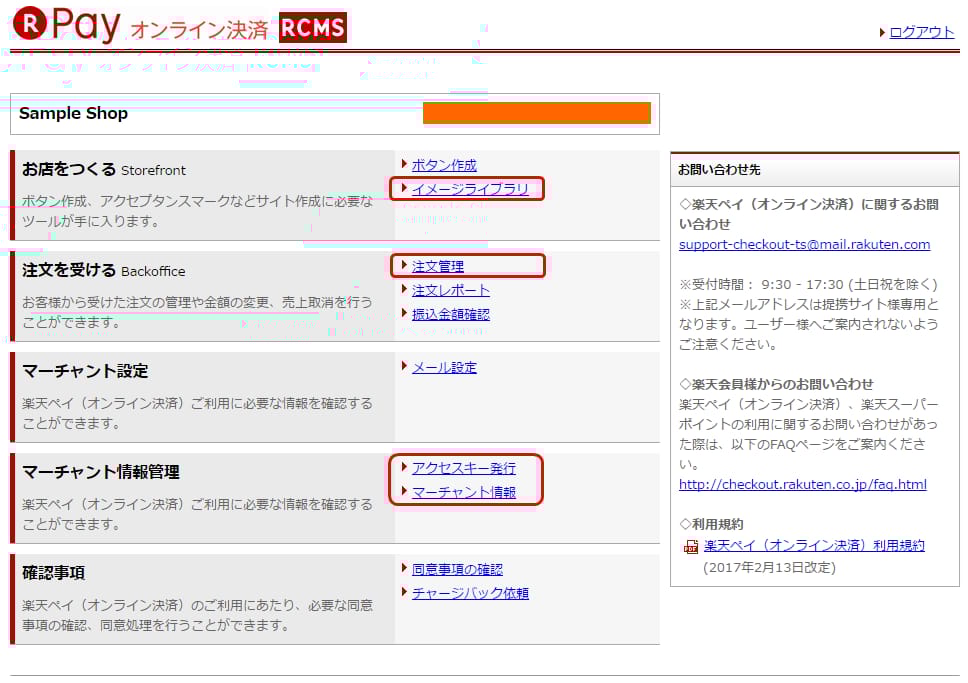The height and width of the screenshot is (683, 968).
Task: Click the 注文を受ける Backoffice heading
Action: (104, 270)
